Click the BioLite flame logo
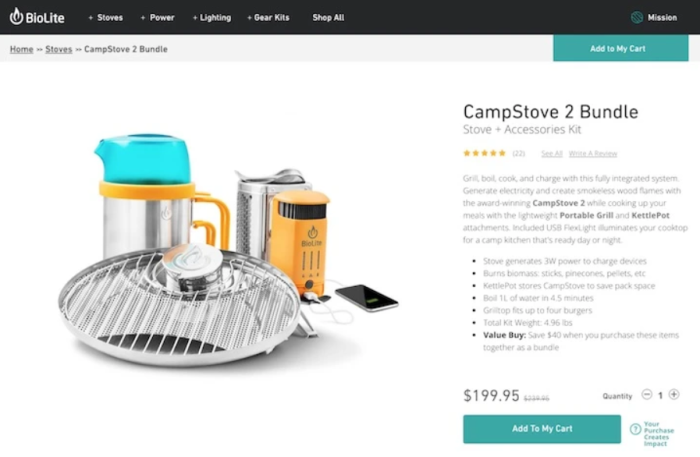Image resolution: width=700 pixels, height=457 pixels. (x=17, y=17)
